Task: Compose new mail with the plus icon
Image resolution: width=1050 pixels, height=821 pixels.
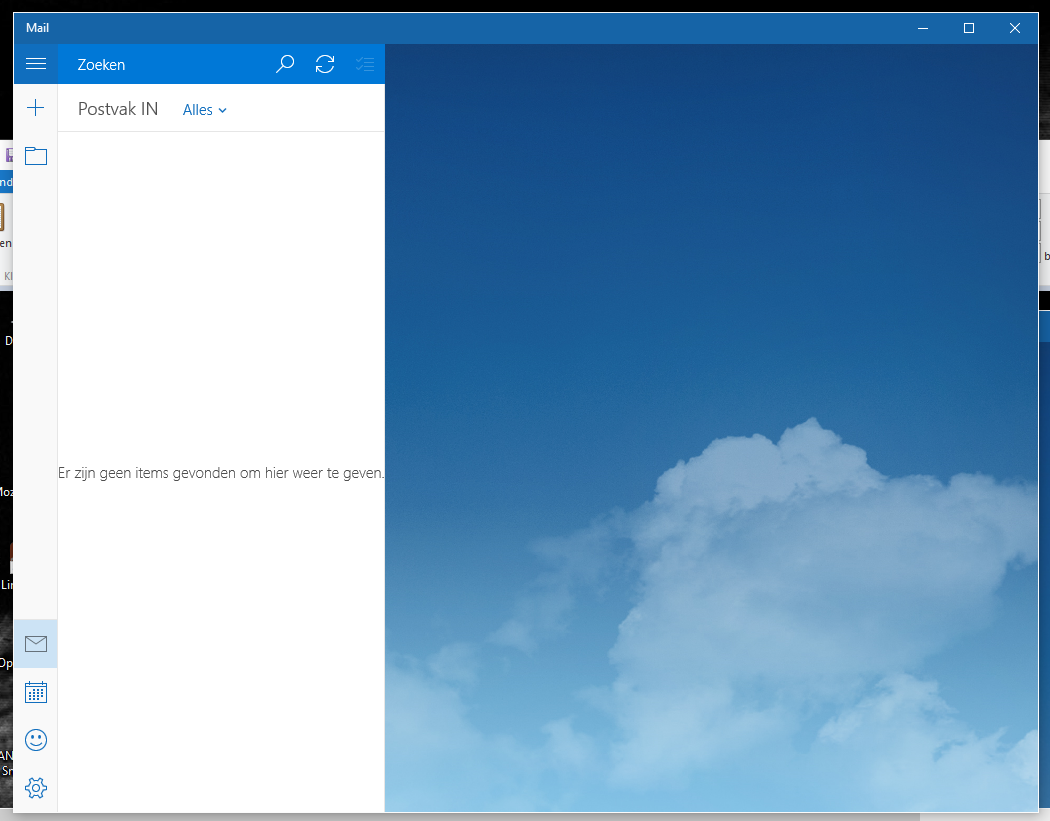Action: point(36,108)
